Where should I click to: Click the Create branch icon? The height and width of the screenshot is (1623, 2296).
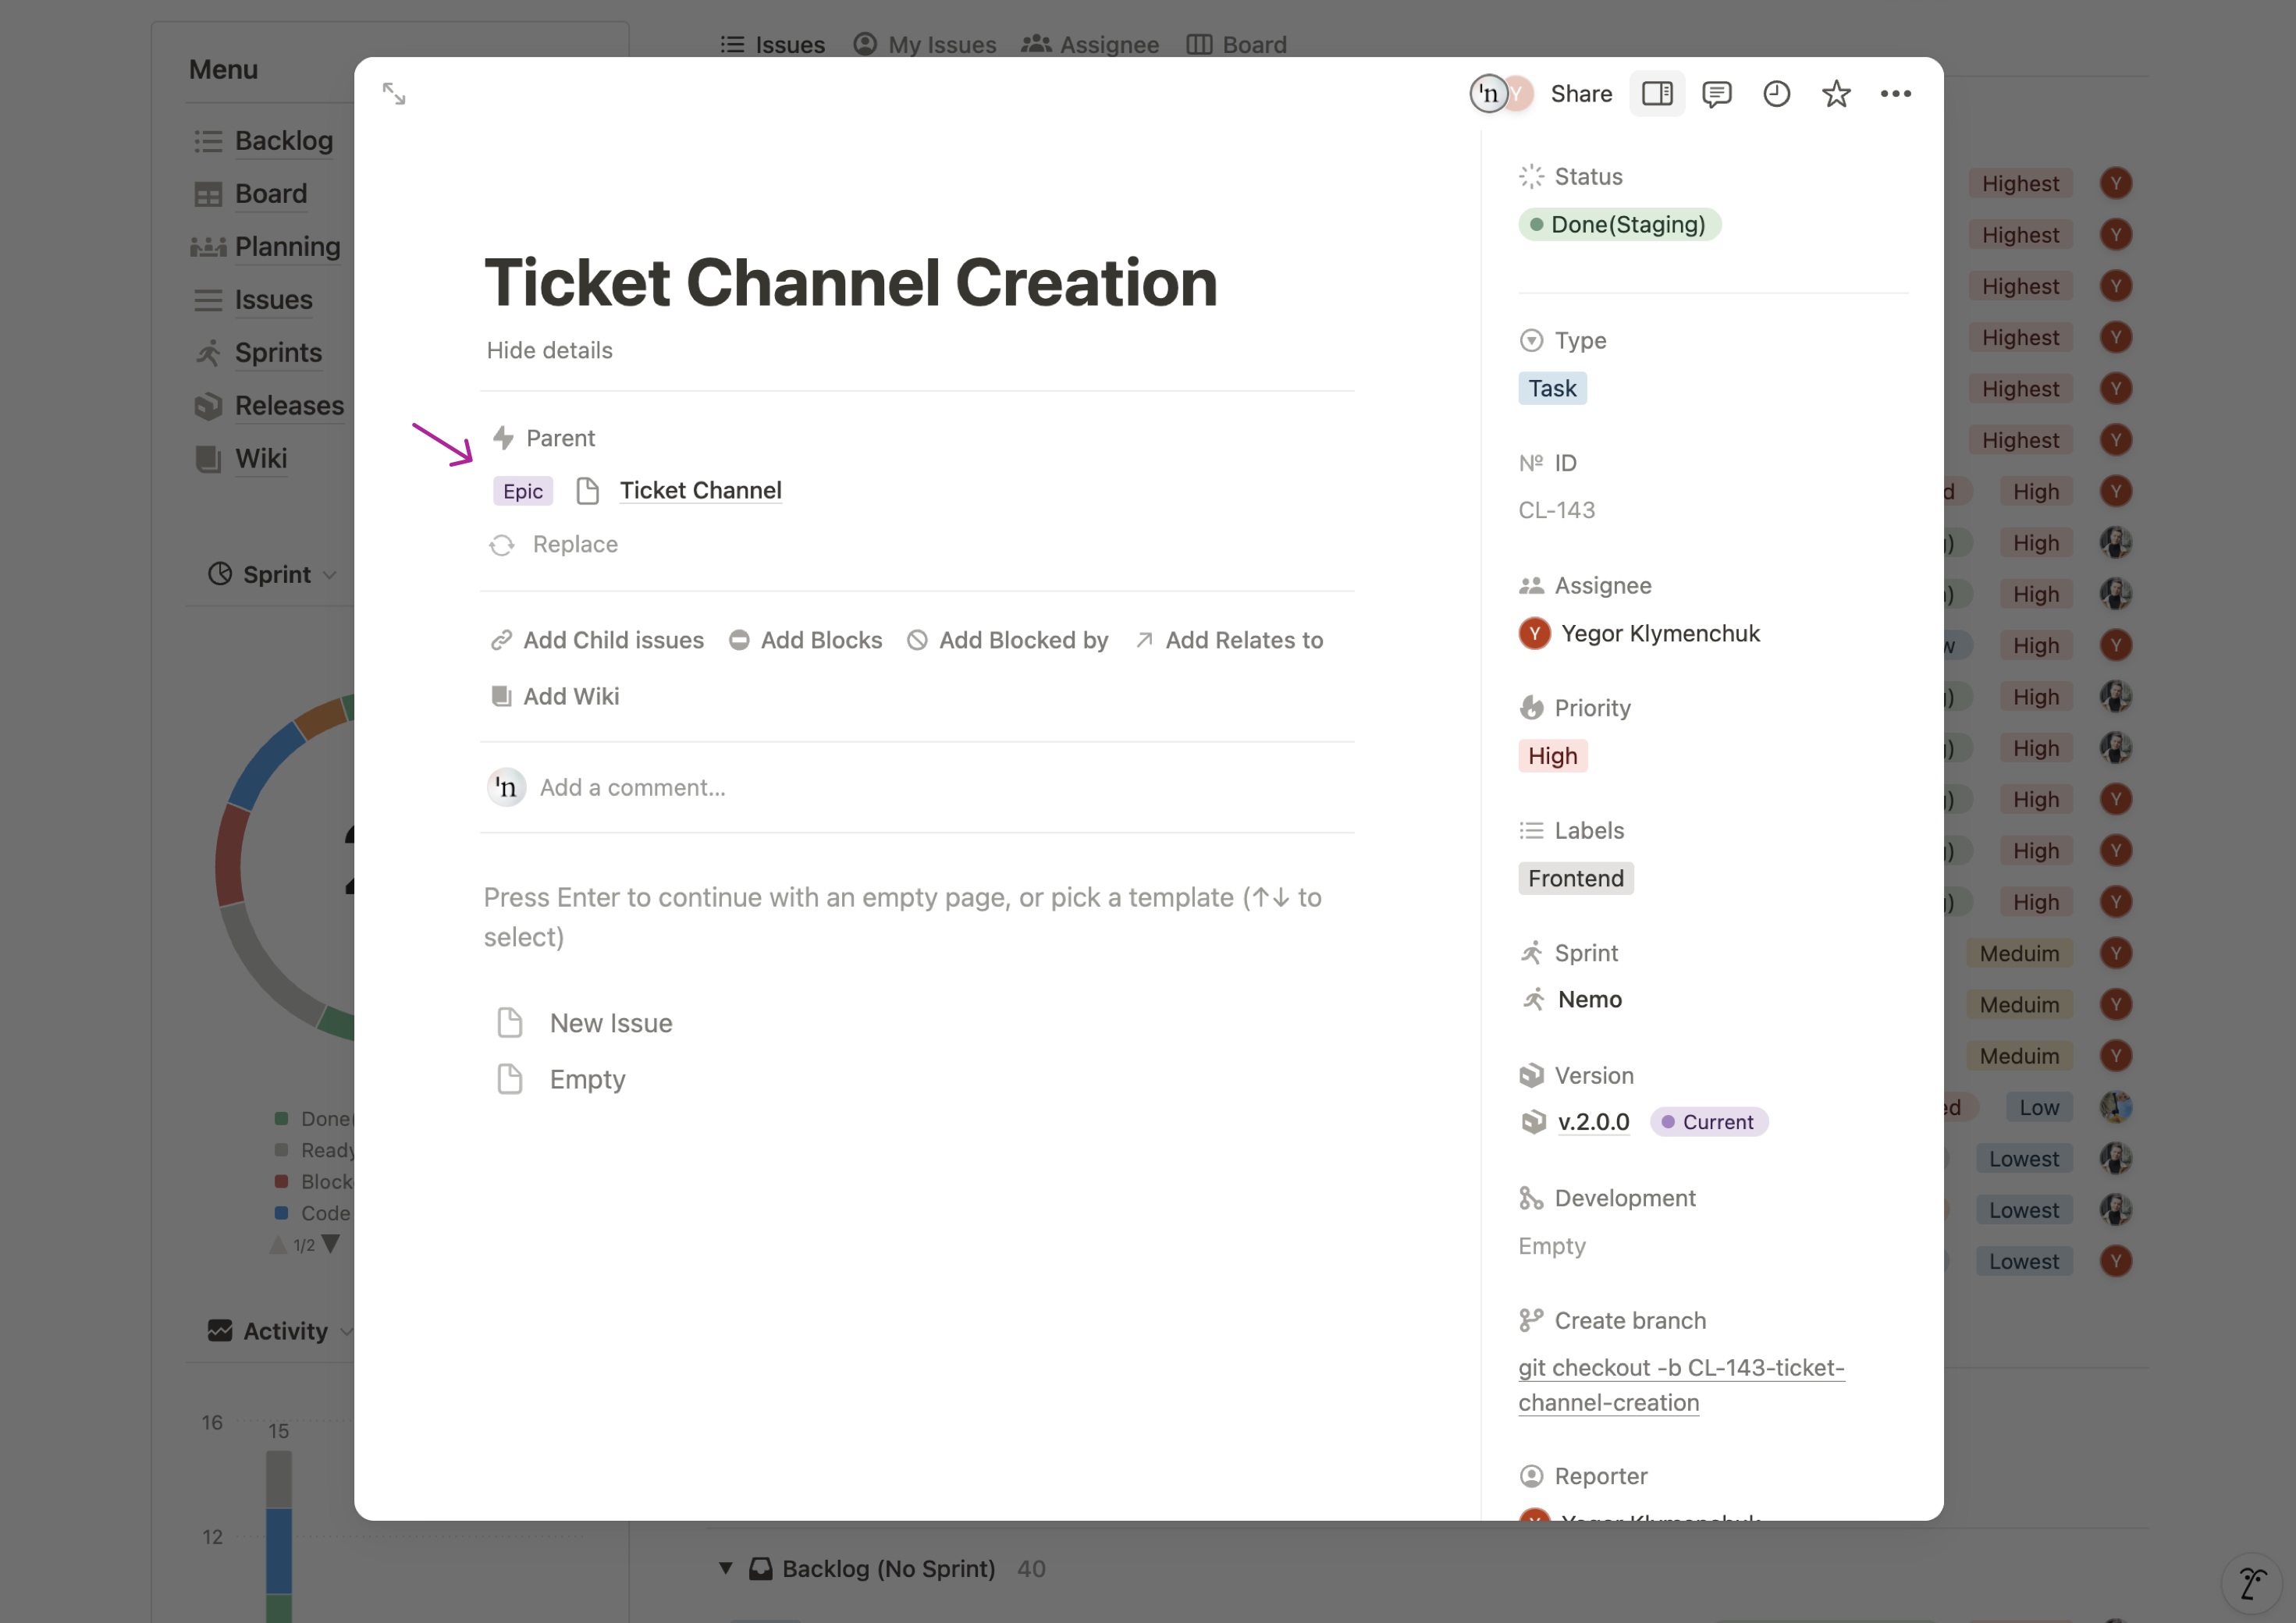tap(1530, 1319)
